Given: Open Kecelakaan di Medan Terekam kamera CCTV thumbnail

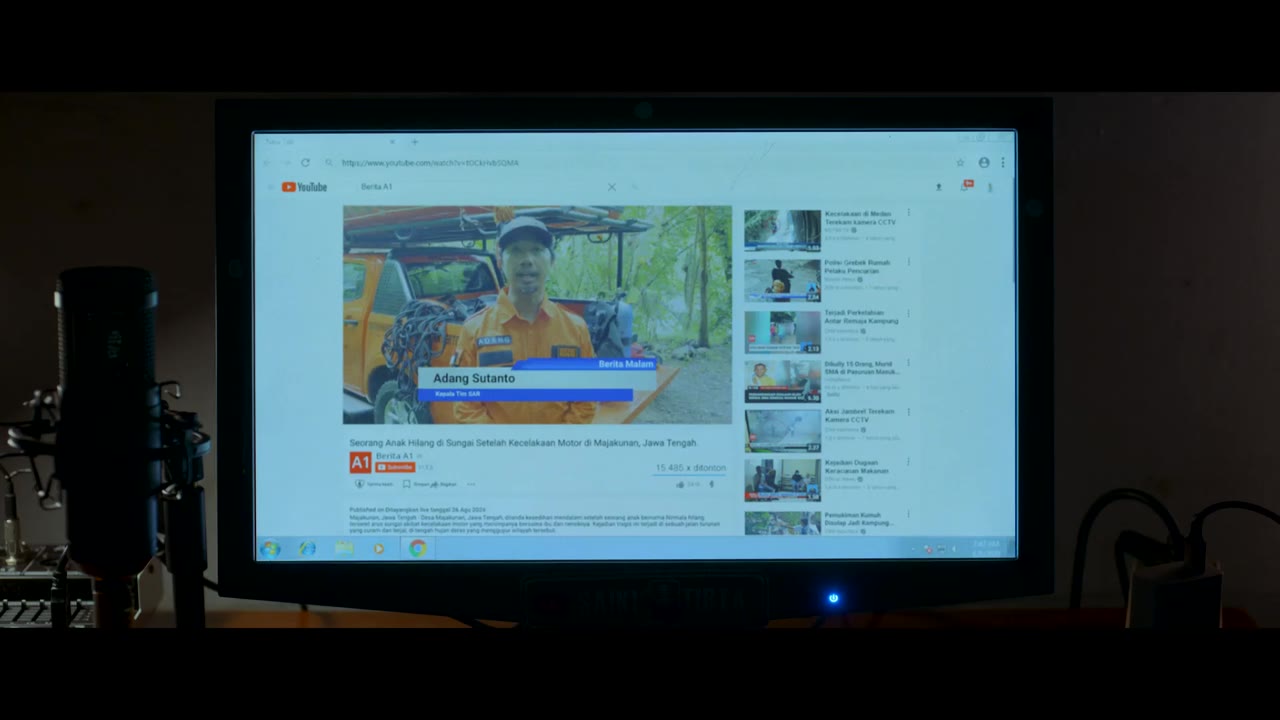Looking at the screenshot, I should click(782, 230).
